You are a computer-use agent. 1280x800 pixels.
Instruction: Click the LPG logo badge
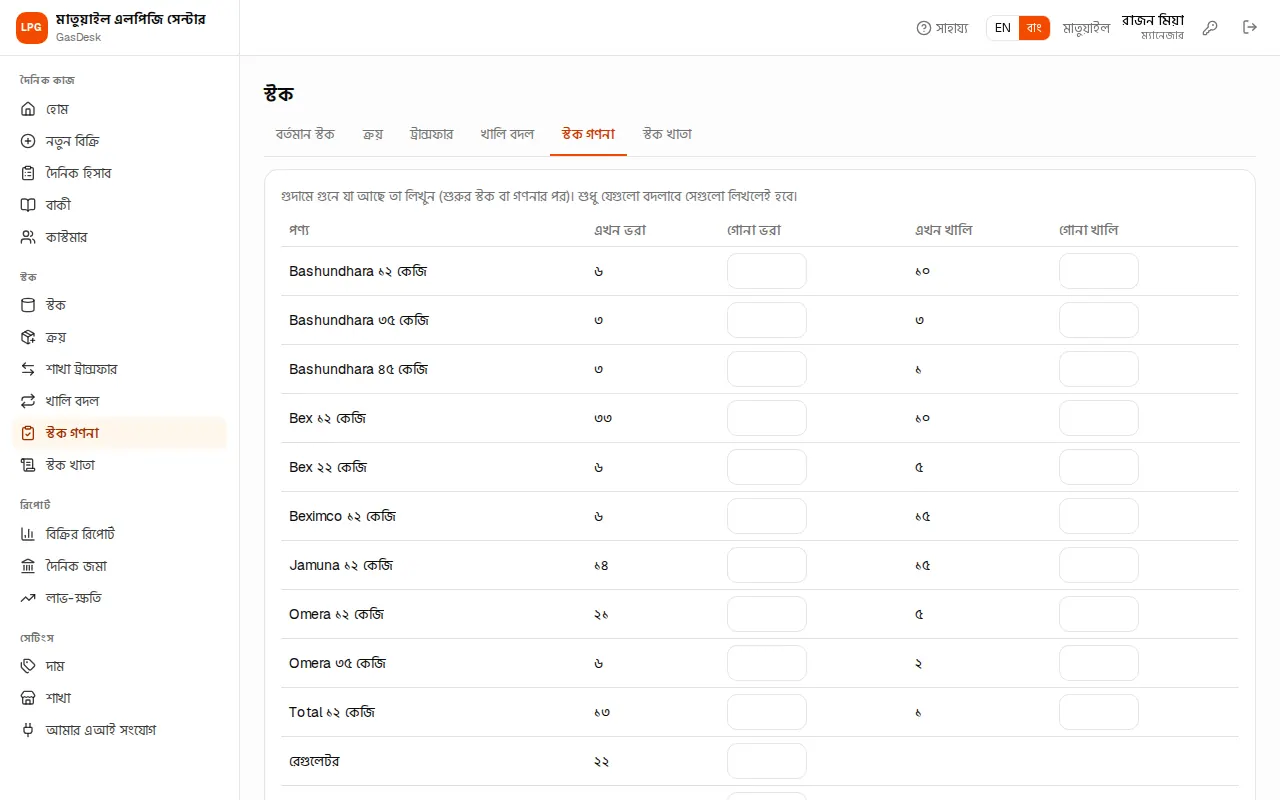pos(32,28)
